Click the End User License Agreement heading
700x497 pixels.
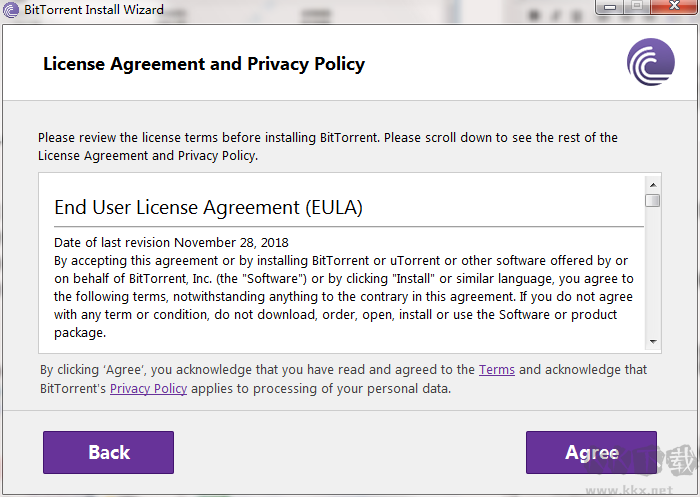click(x=208, y=208)
